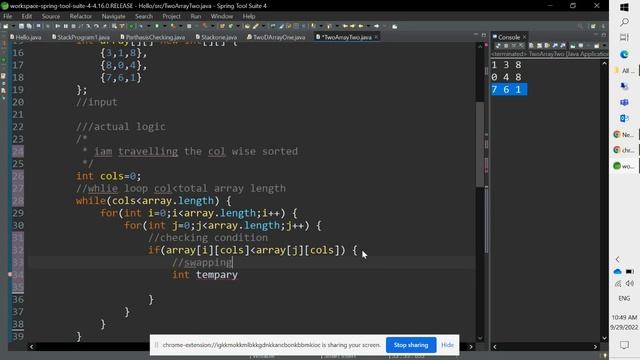The image size is (640, 360).
Task: Click the Remove Launch icon in Console toolbar
Action: pyautogui.click(x=514, y=46)
